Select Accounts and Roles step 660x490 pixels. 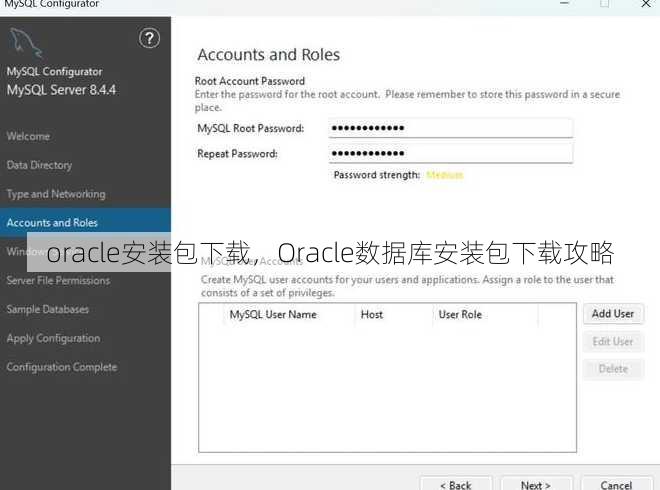[85, 222]
